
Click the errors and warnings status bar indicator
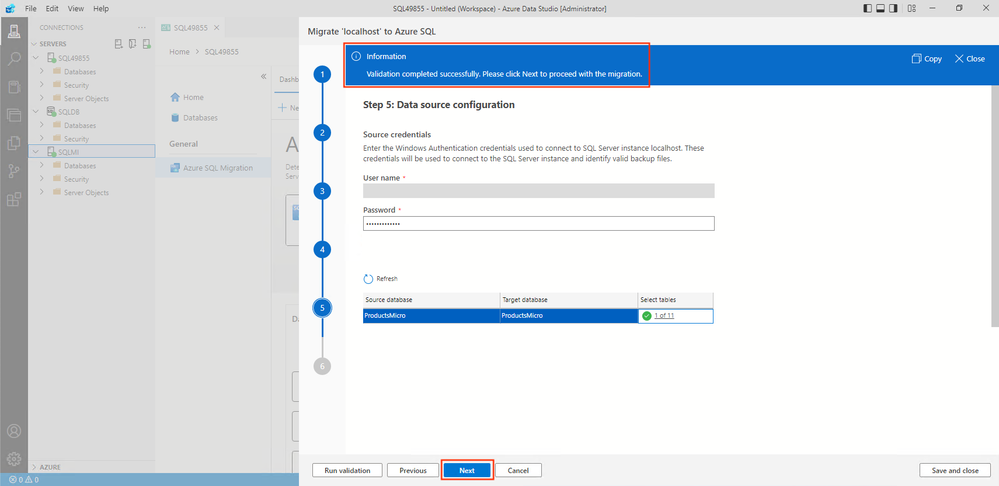pyautogui.click(x=24, y=480)
